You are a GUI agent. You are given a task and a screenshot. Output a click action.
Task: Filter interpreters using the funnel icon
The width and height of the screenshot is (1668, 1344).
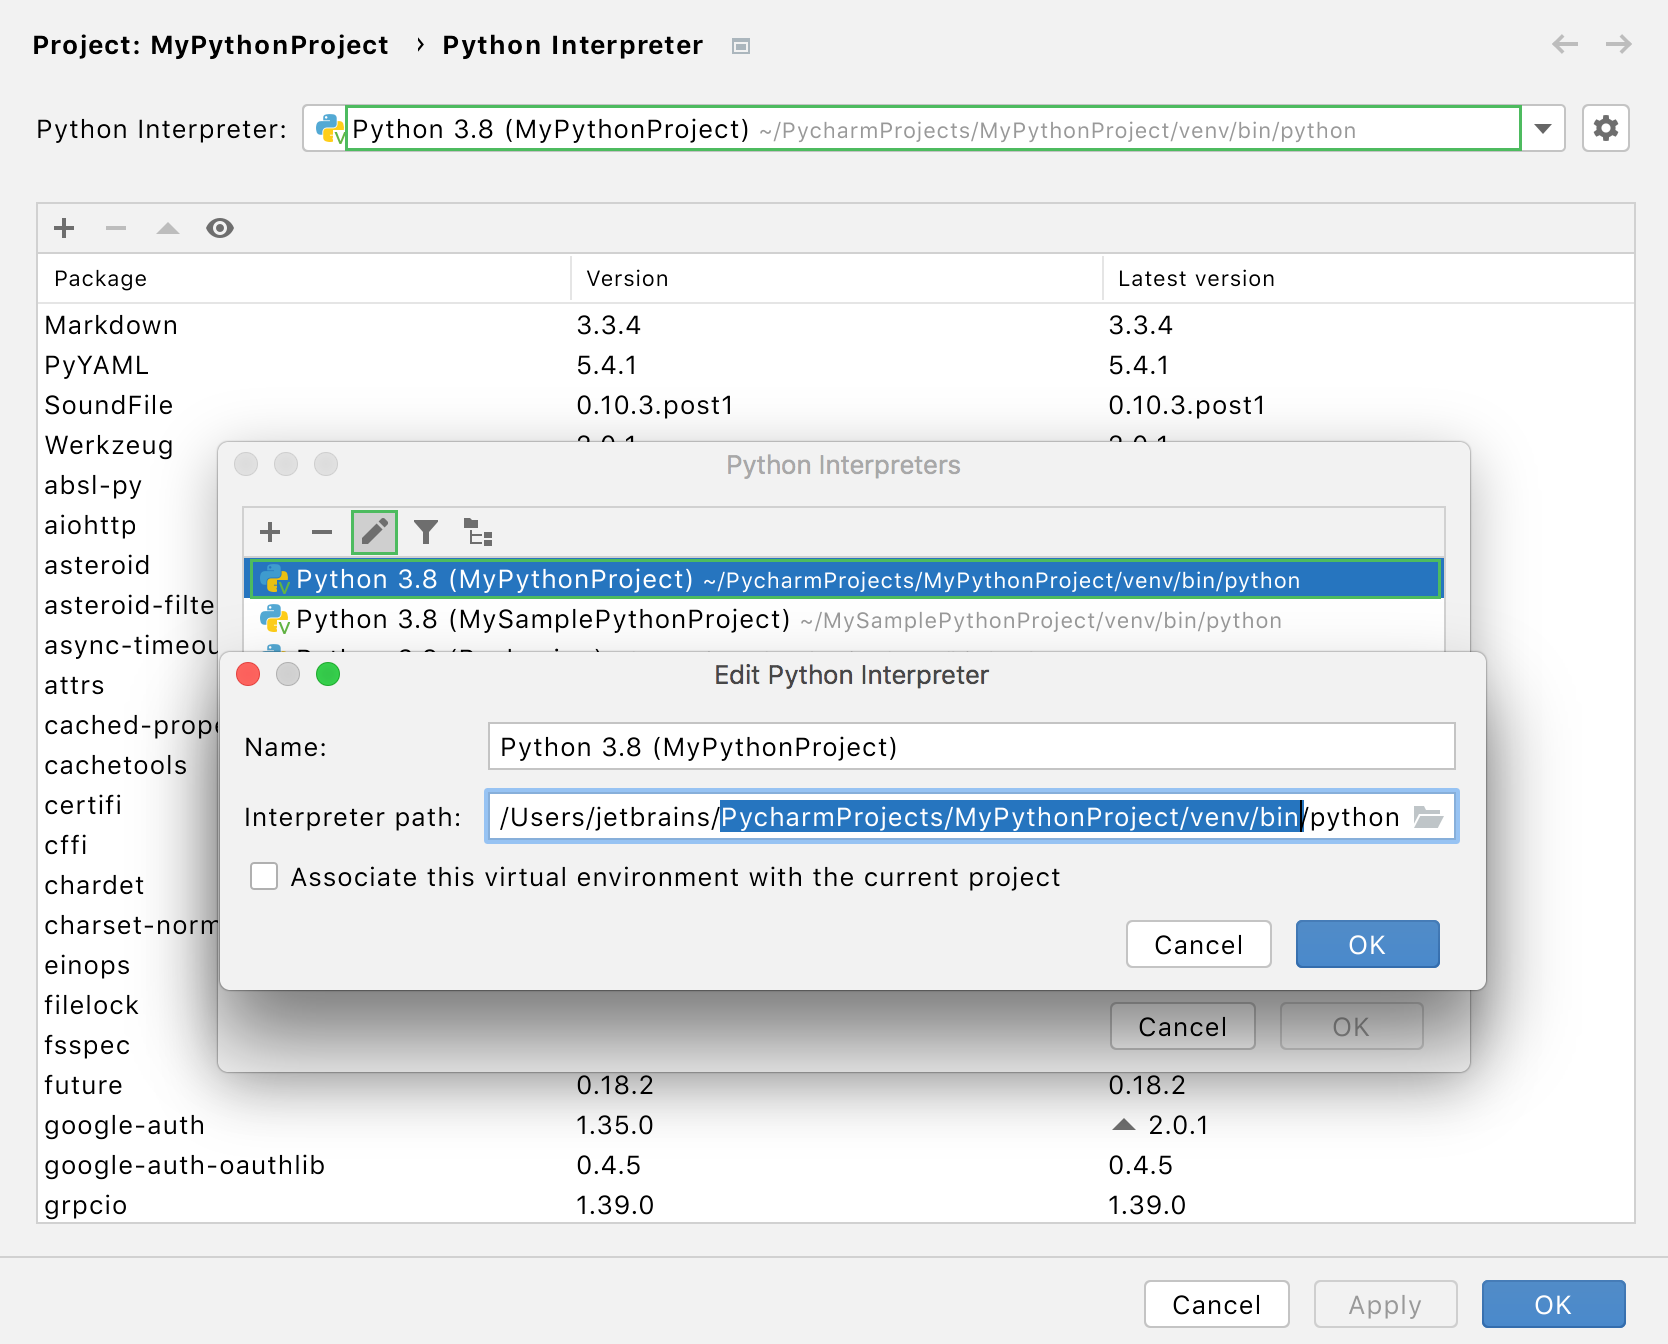[426, 532]
